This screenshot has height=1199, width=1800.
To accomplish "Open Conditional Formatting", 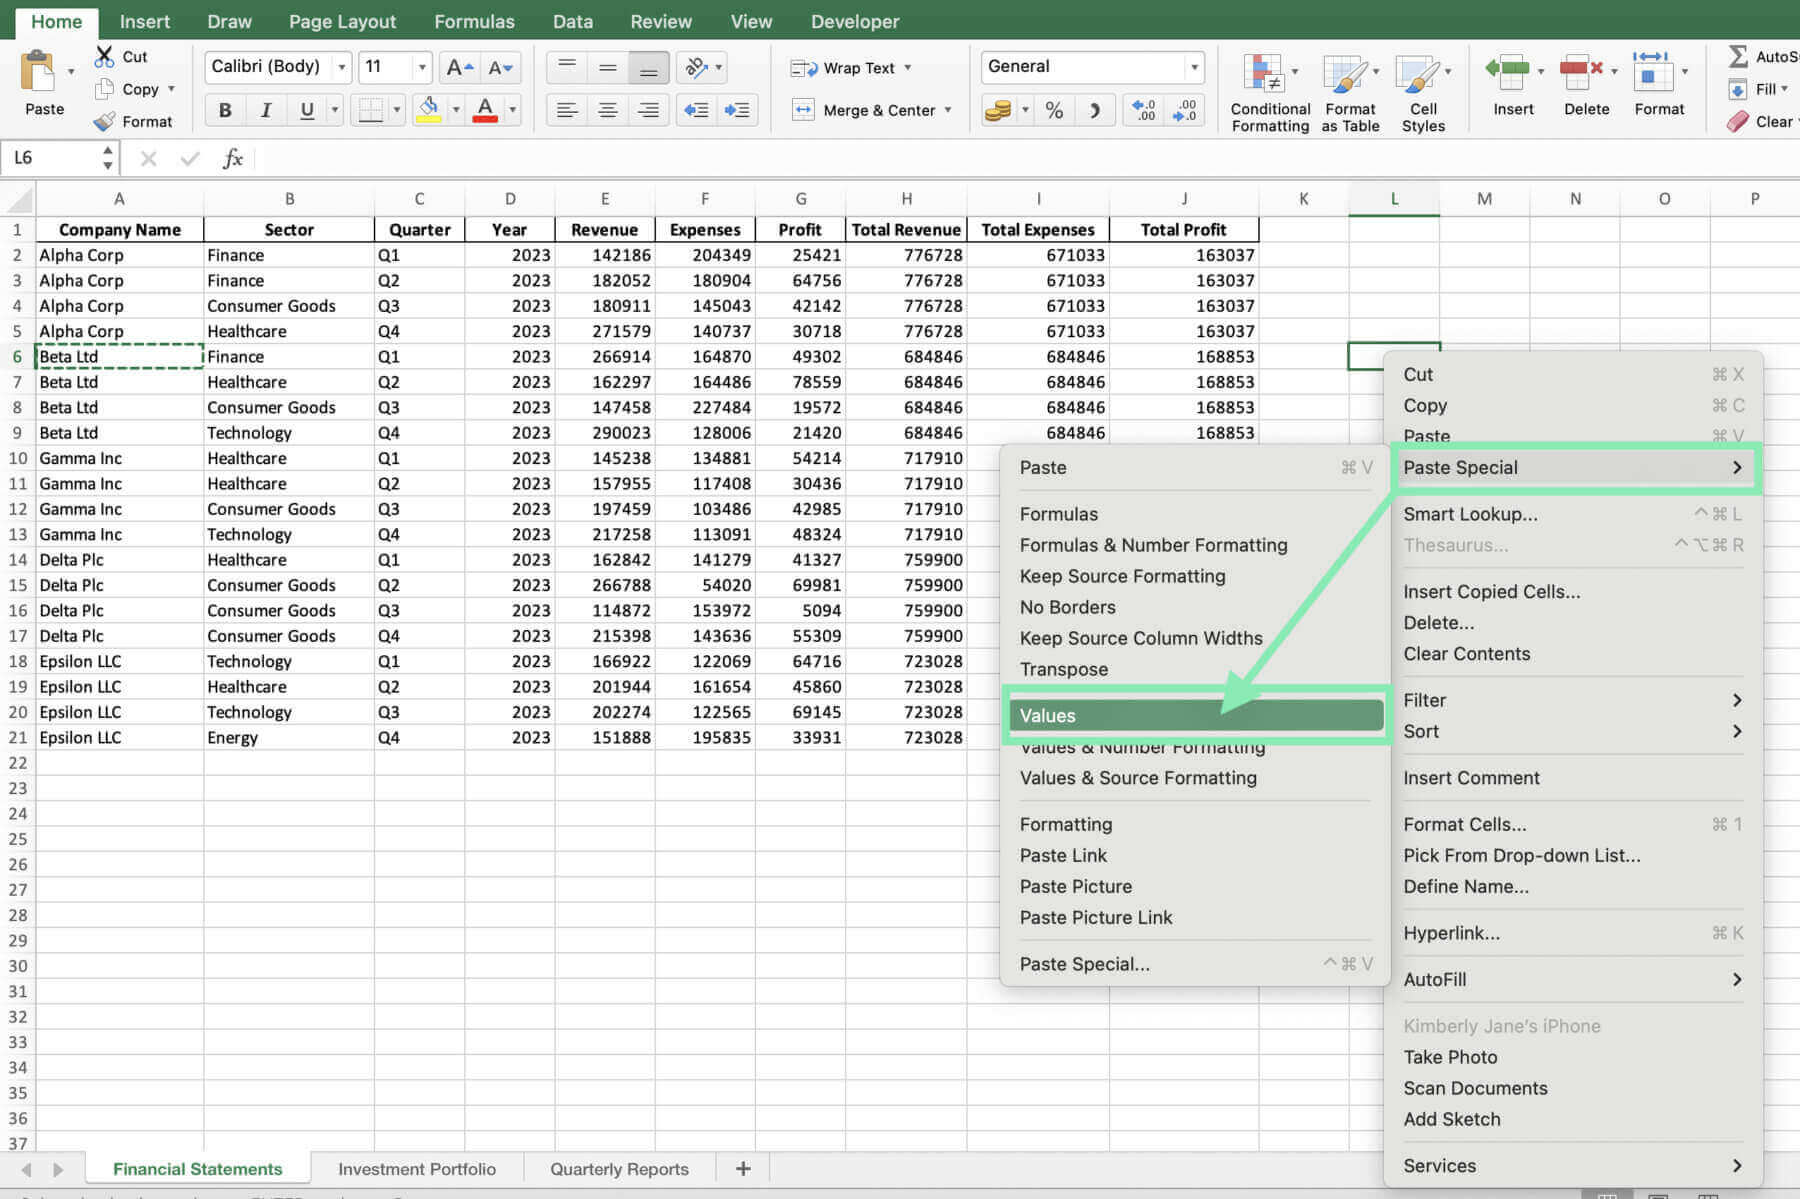I will (x=1270, y=93).
